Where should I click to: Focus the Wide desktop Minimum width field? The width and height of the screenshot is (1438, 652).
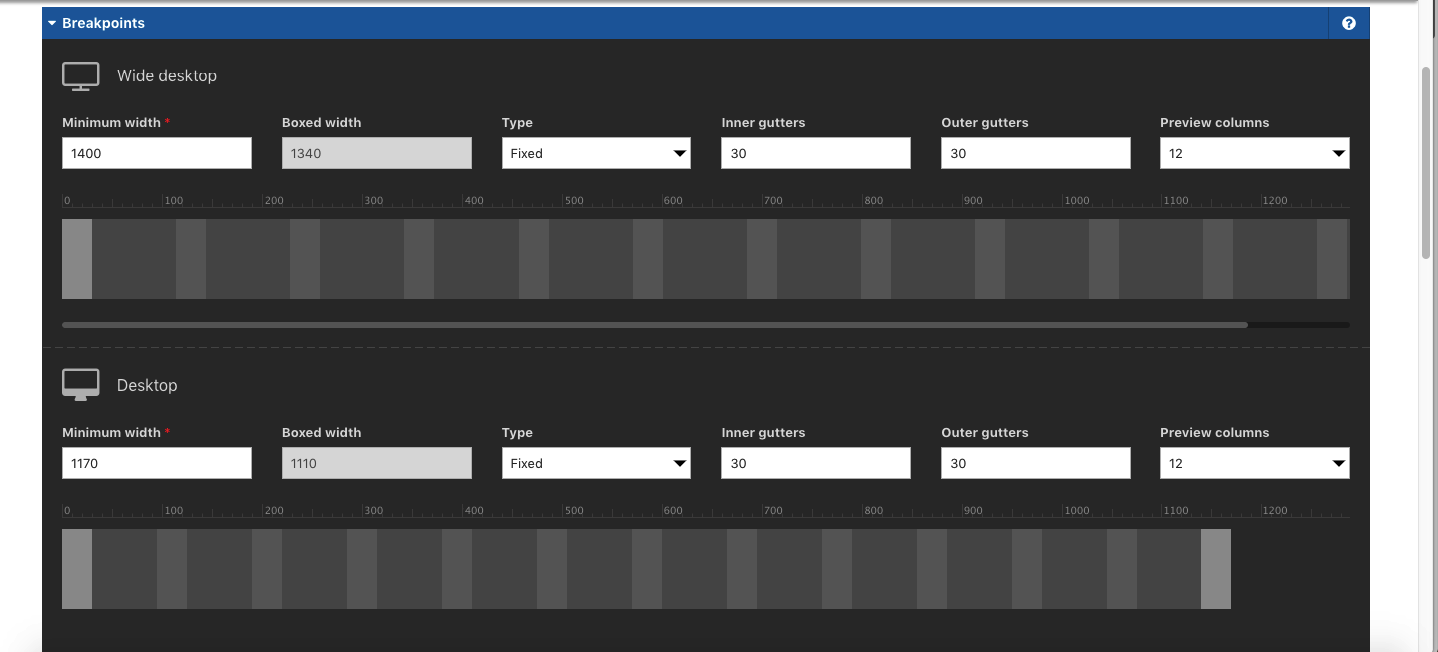tap(157, 153)
